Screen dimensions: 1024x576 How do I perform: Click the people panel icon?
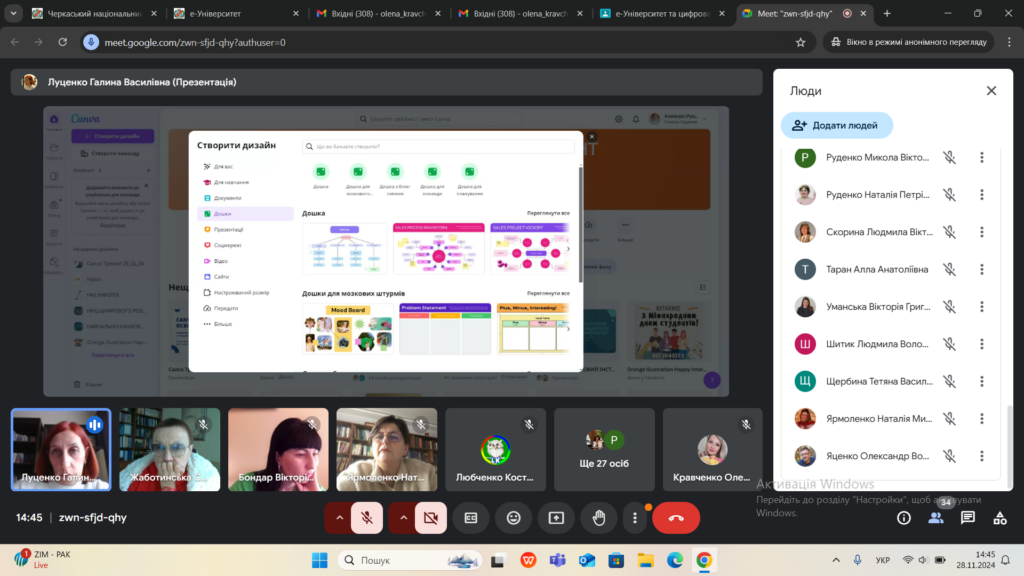coord(936,518)
